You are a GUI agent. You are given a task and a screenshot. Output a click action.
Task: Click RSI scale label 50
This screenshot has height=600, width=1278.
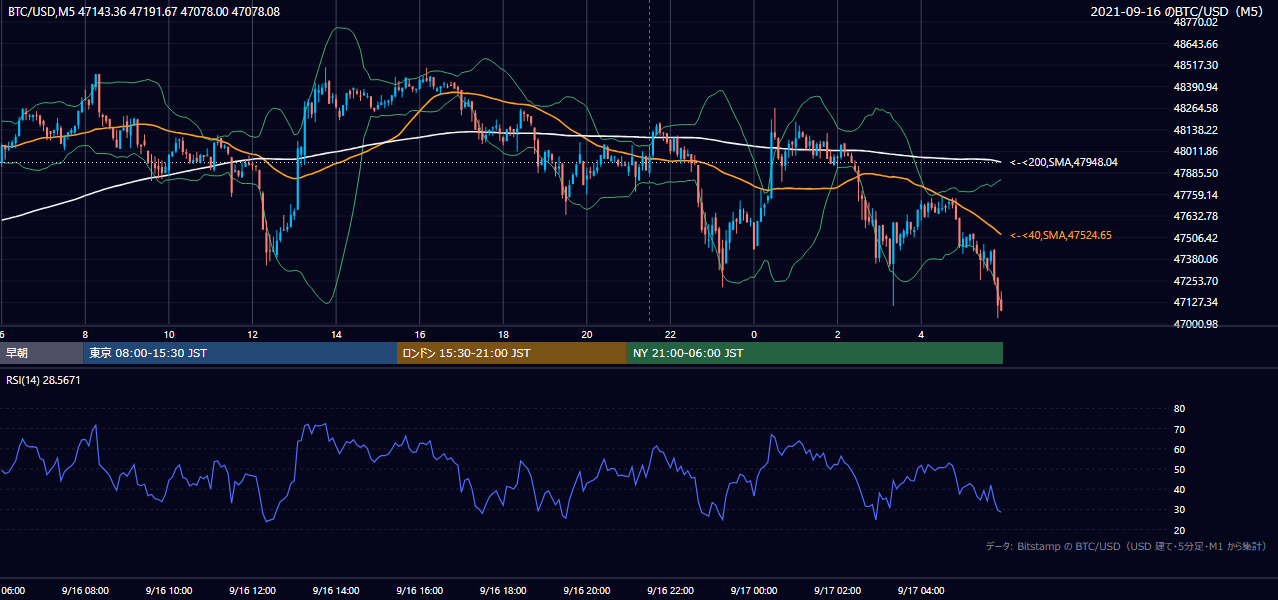[1179, 469]
